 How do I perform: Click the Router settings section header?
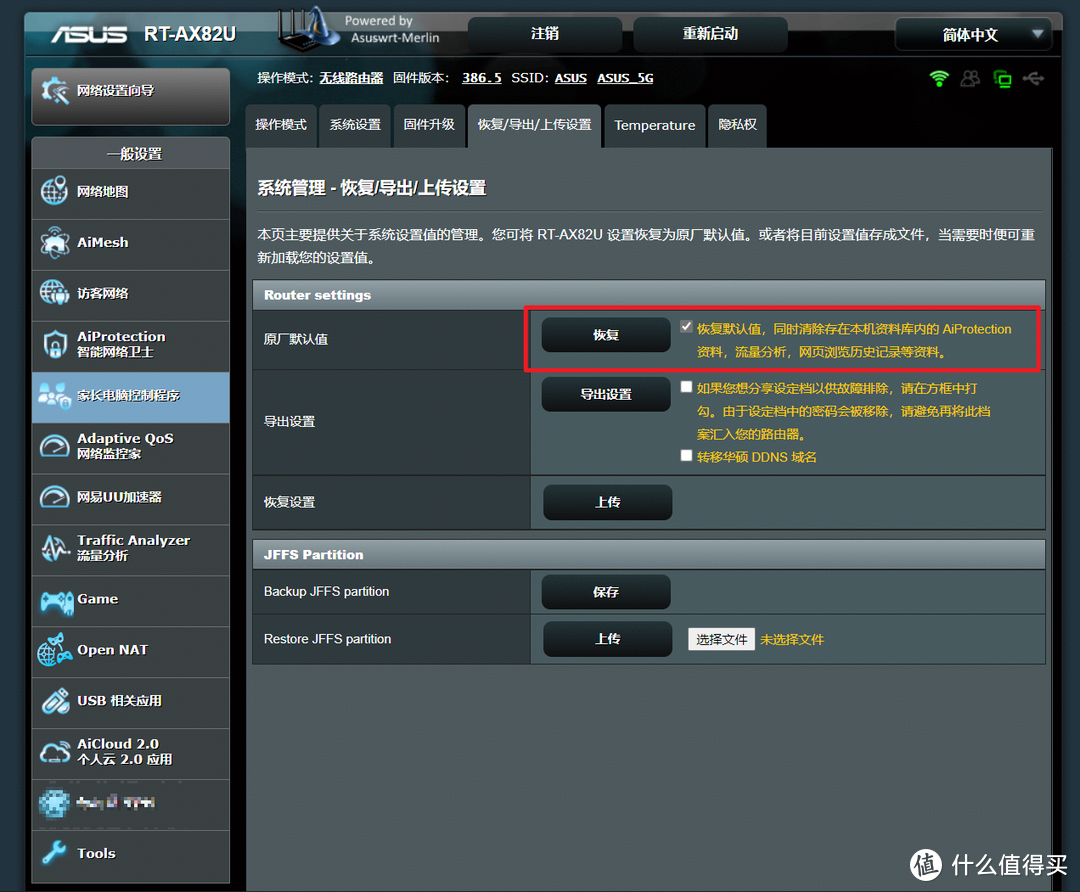point(649,295)
